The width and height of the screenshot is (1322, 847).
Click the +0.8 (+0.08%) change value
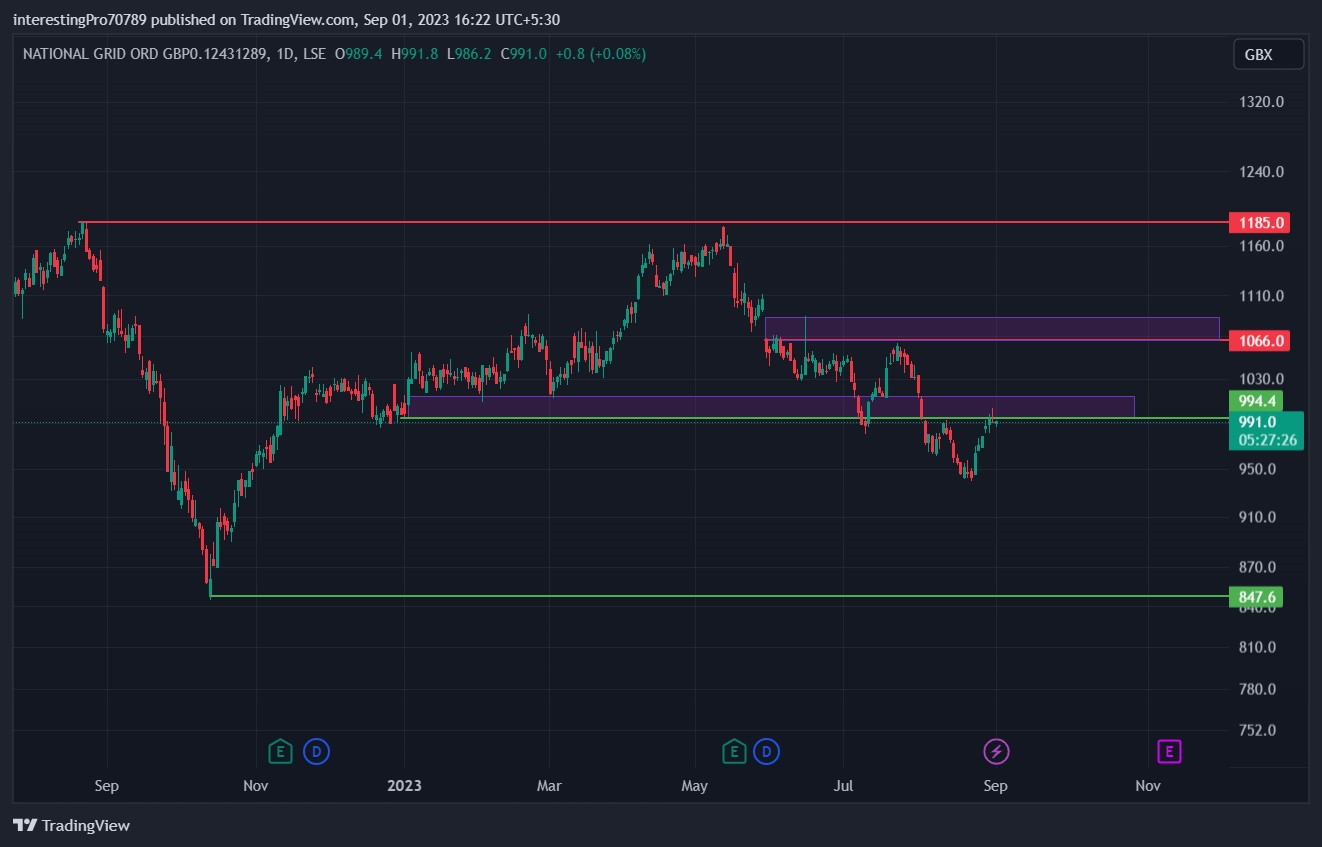pyautogui.click(x=601, y=54)
